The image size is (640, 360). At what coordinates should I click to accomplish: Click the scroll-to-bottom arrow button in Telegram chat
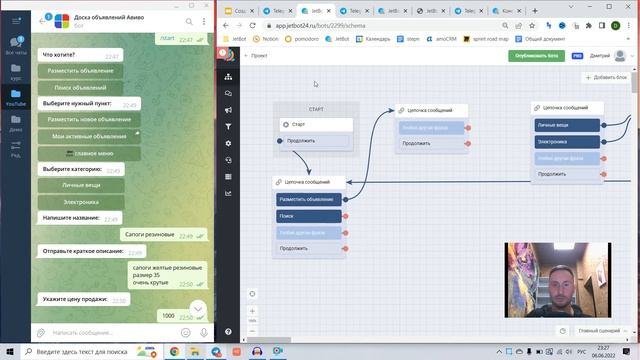pyautogui.click(x=198, y=309)
